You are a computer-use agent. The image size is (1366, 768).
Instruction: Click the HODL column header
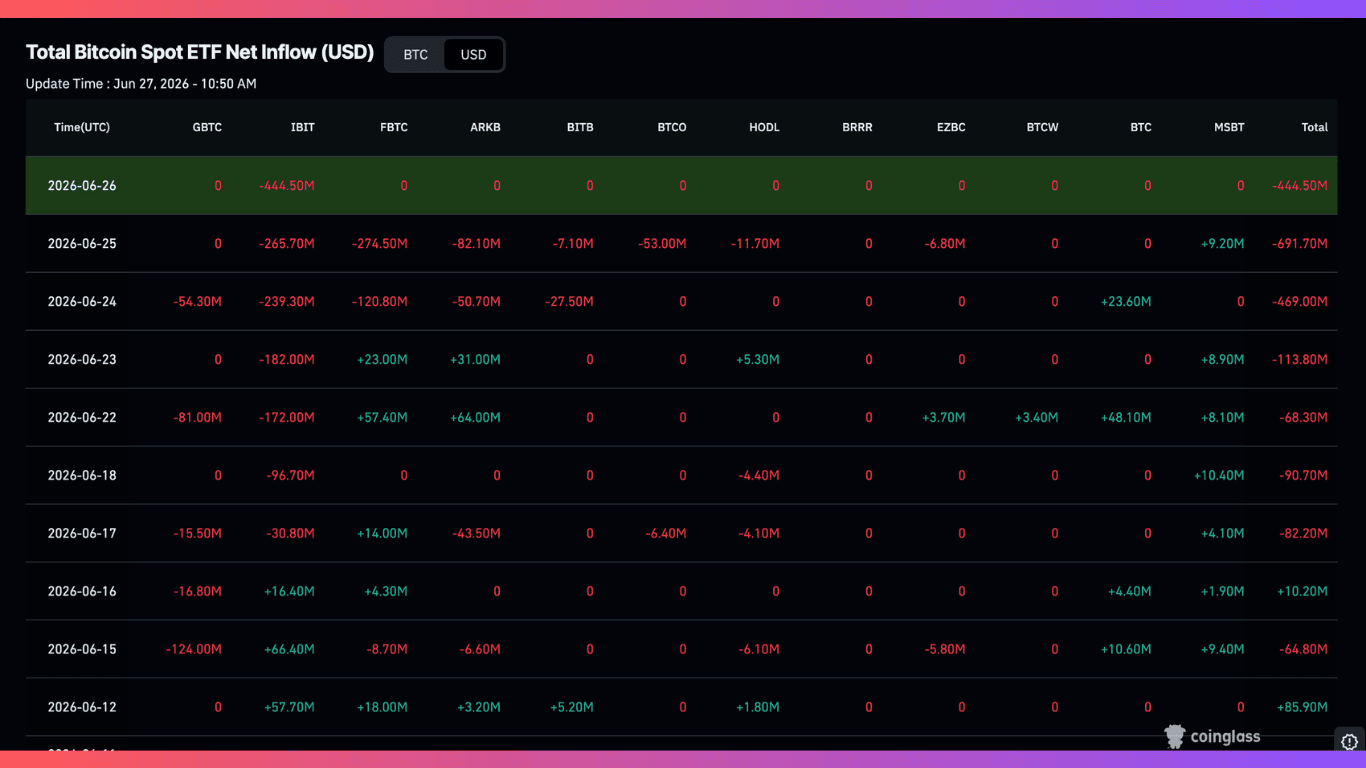[764, 127]
